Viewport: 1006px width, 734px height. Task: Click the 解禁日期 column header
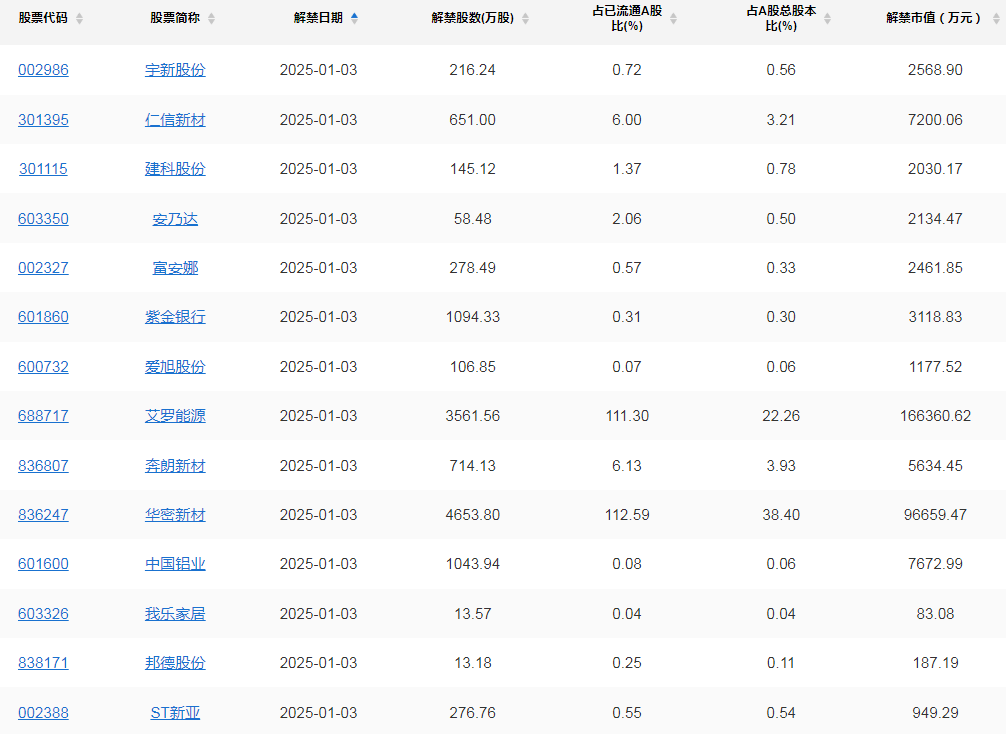point(318,18)
